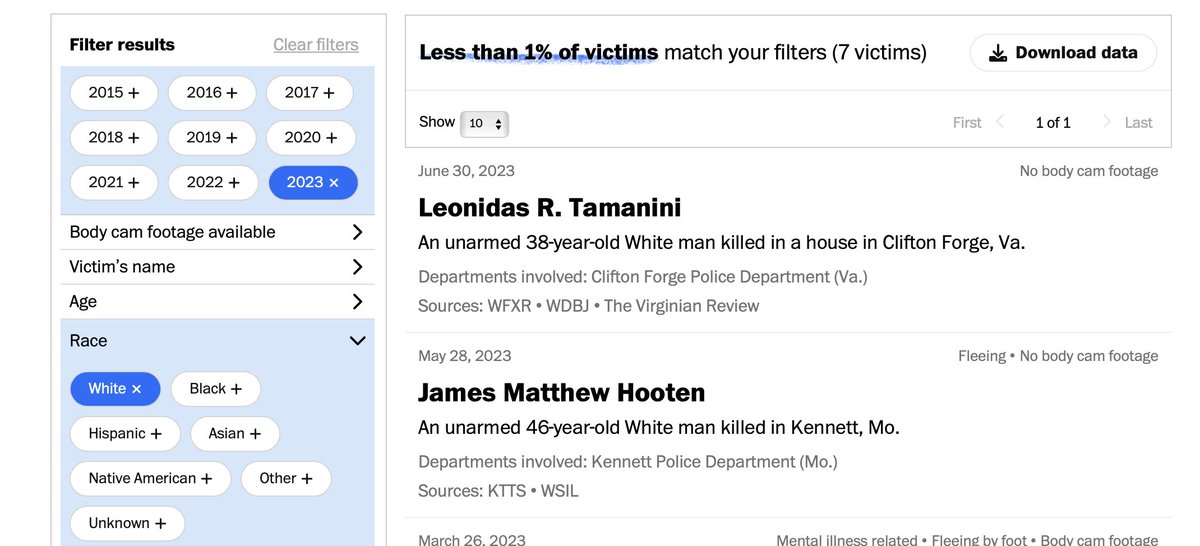Image resolution: width=1200 pixels, height=546 pixels.
Task: Click the June 30, 2023 date
Action: click(467, 171)
